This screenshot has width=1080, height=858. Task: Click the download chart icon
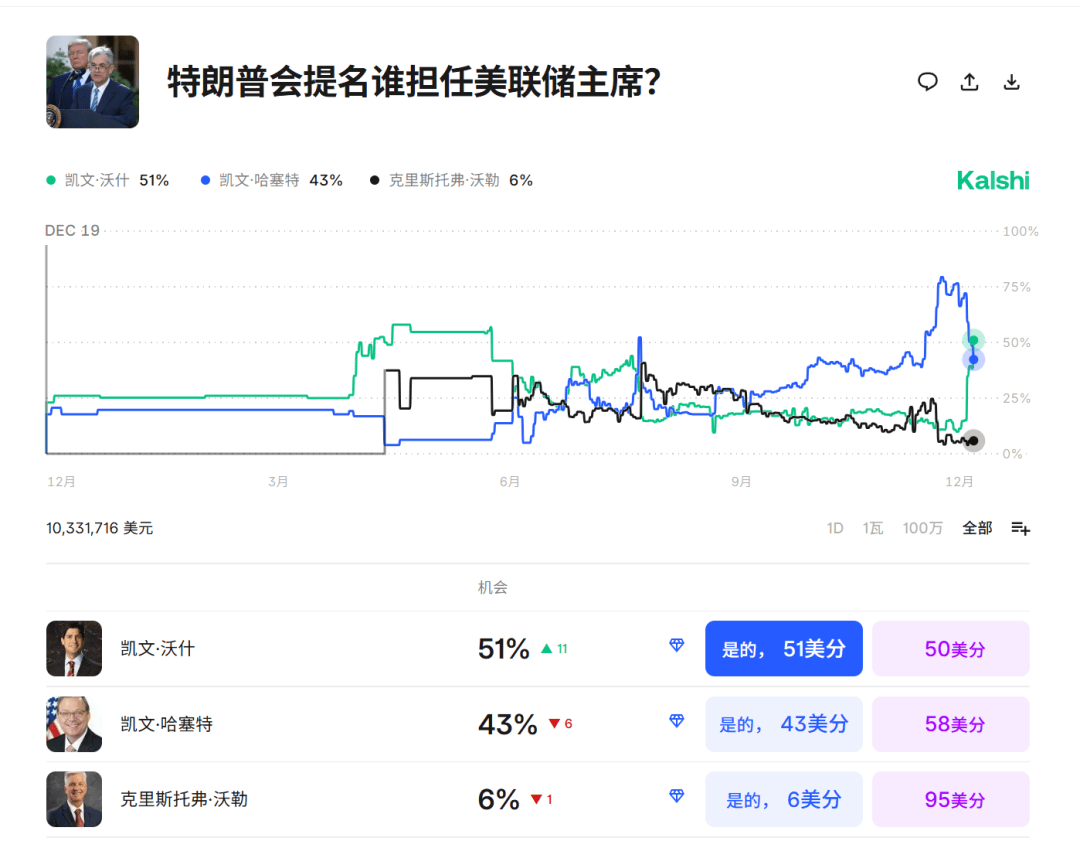tap(1012, 82)
